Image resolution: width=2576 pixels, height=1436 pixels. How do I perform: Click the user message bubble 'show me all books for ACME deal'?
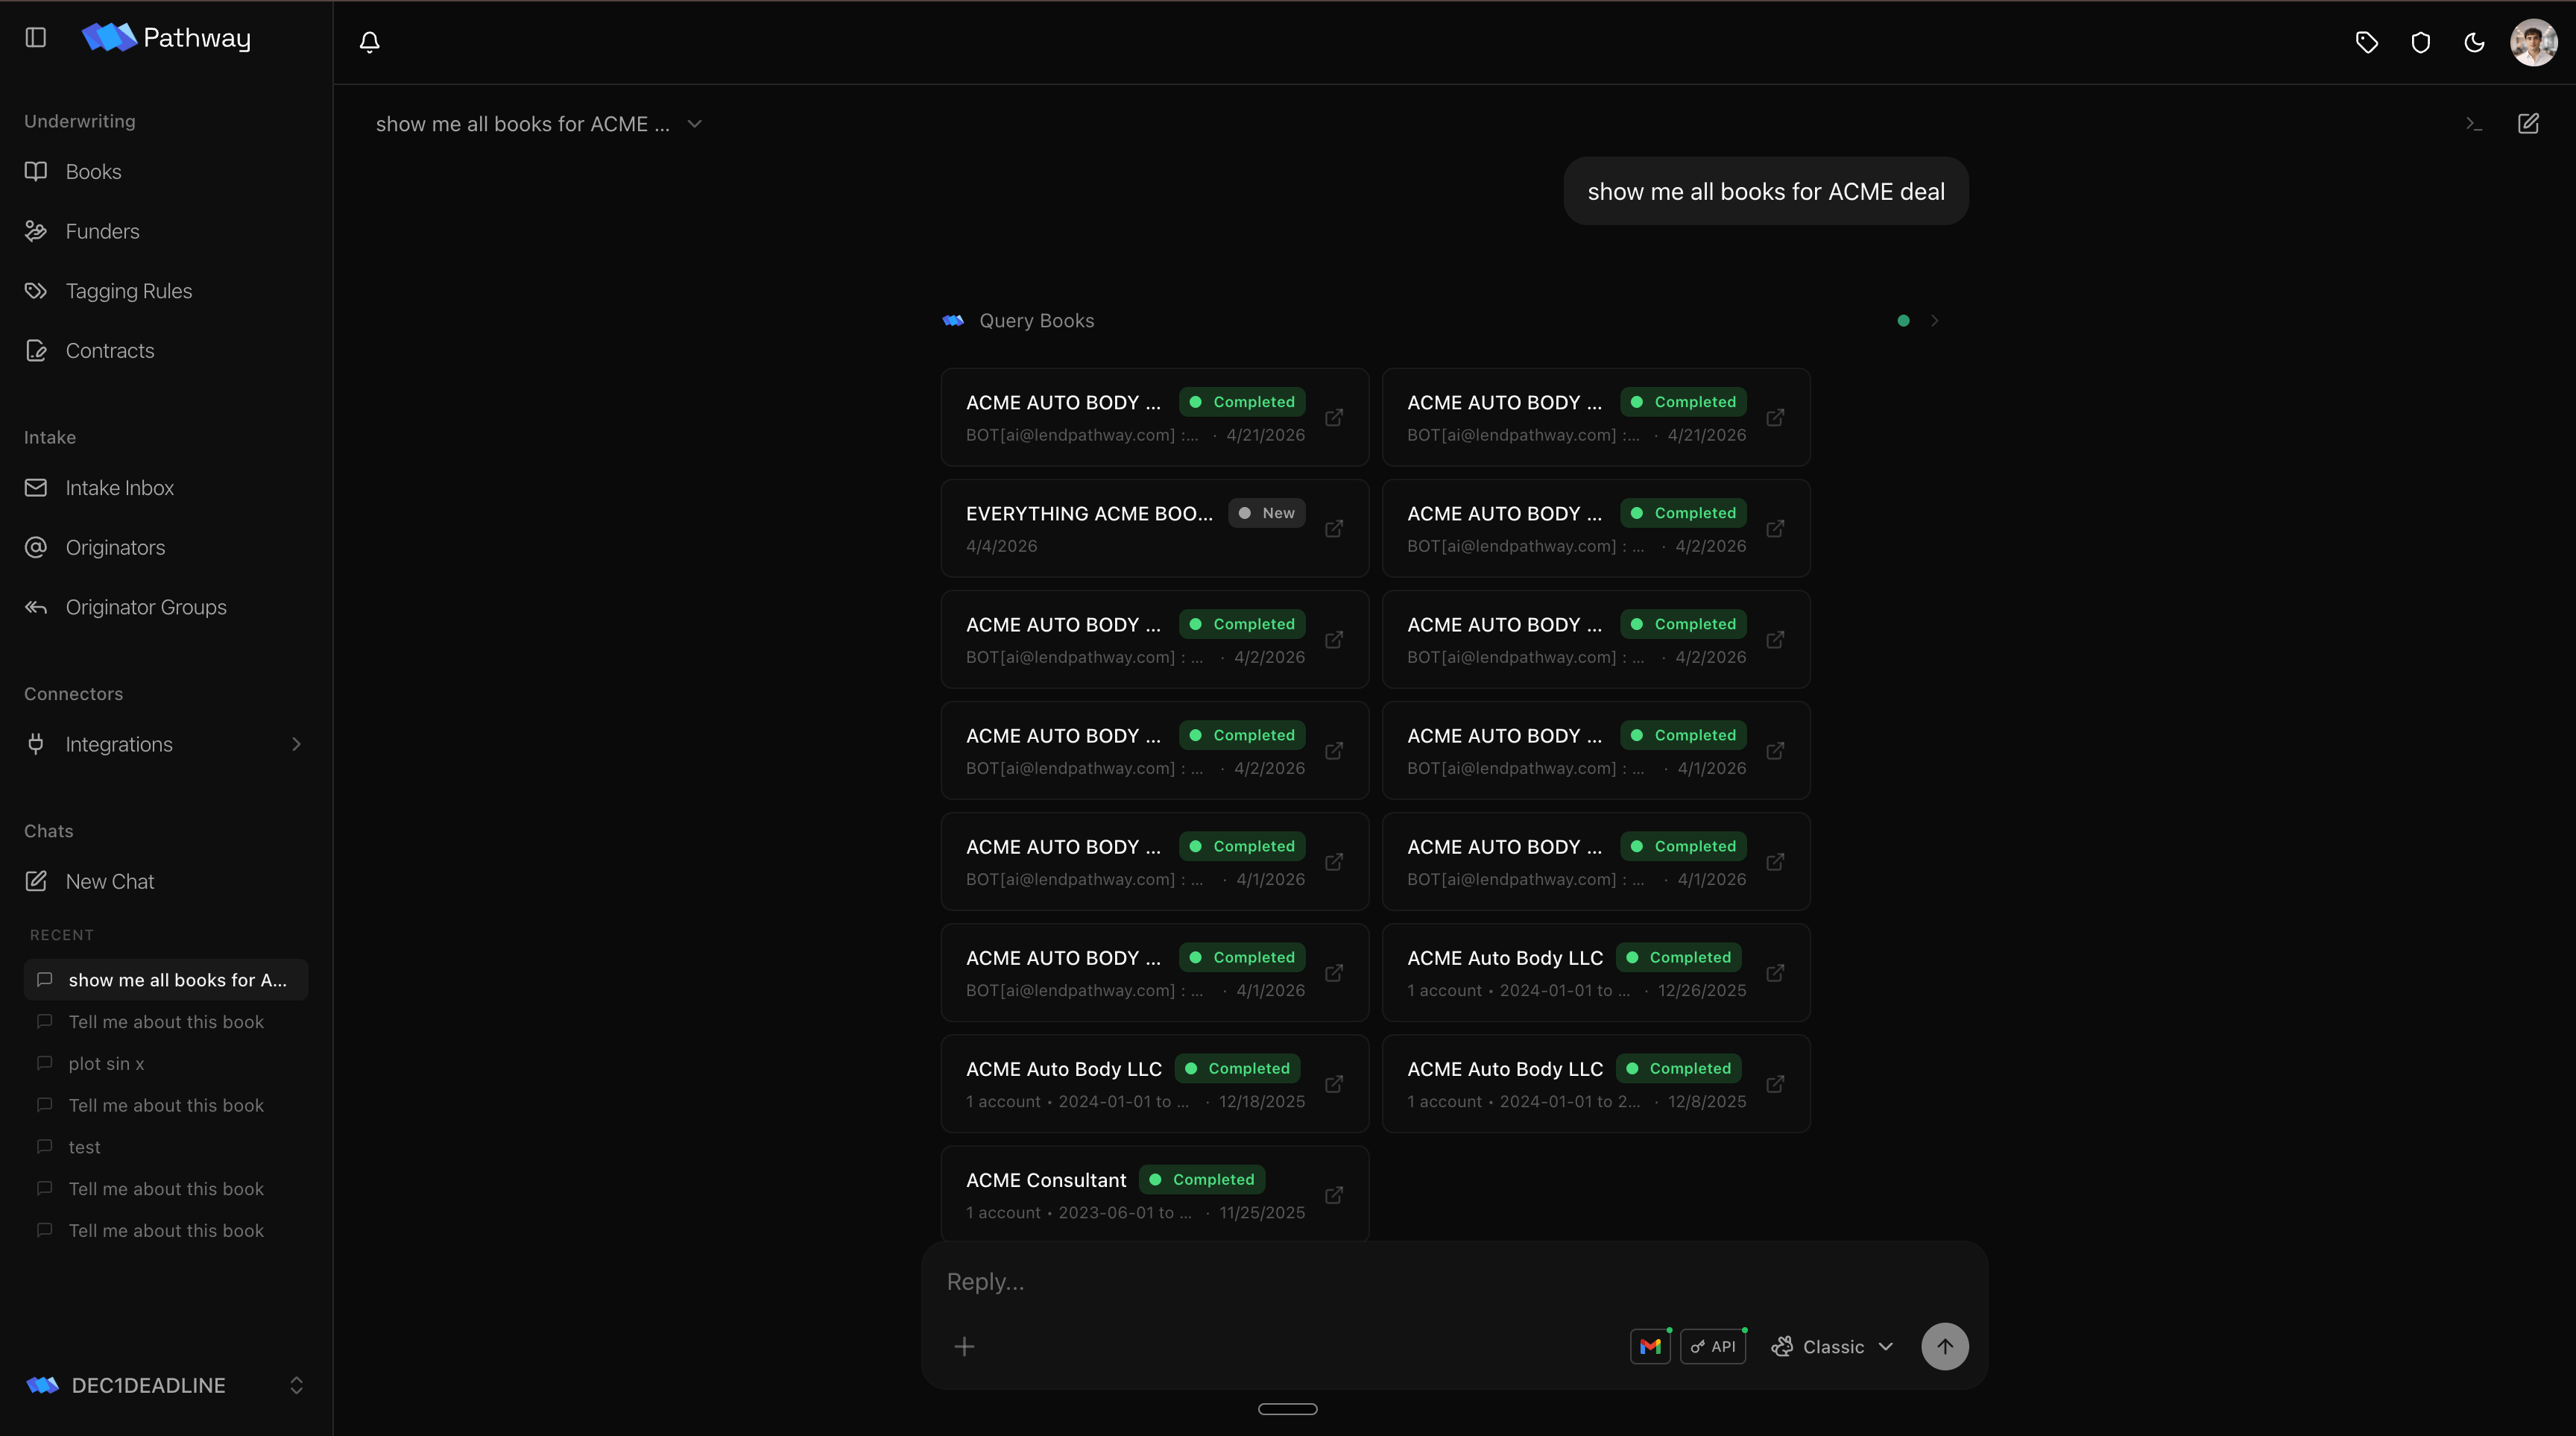[x=1765, y=192]
